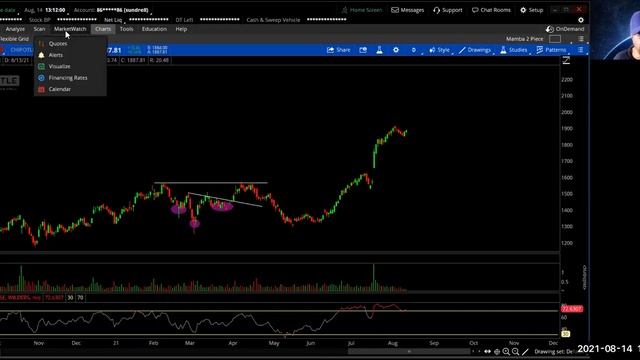Click the time axis scrollbar
The width and height of the screenshot is (640, 360).
tap(409, 351)
